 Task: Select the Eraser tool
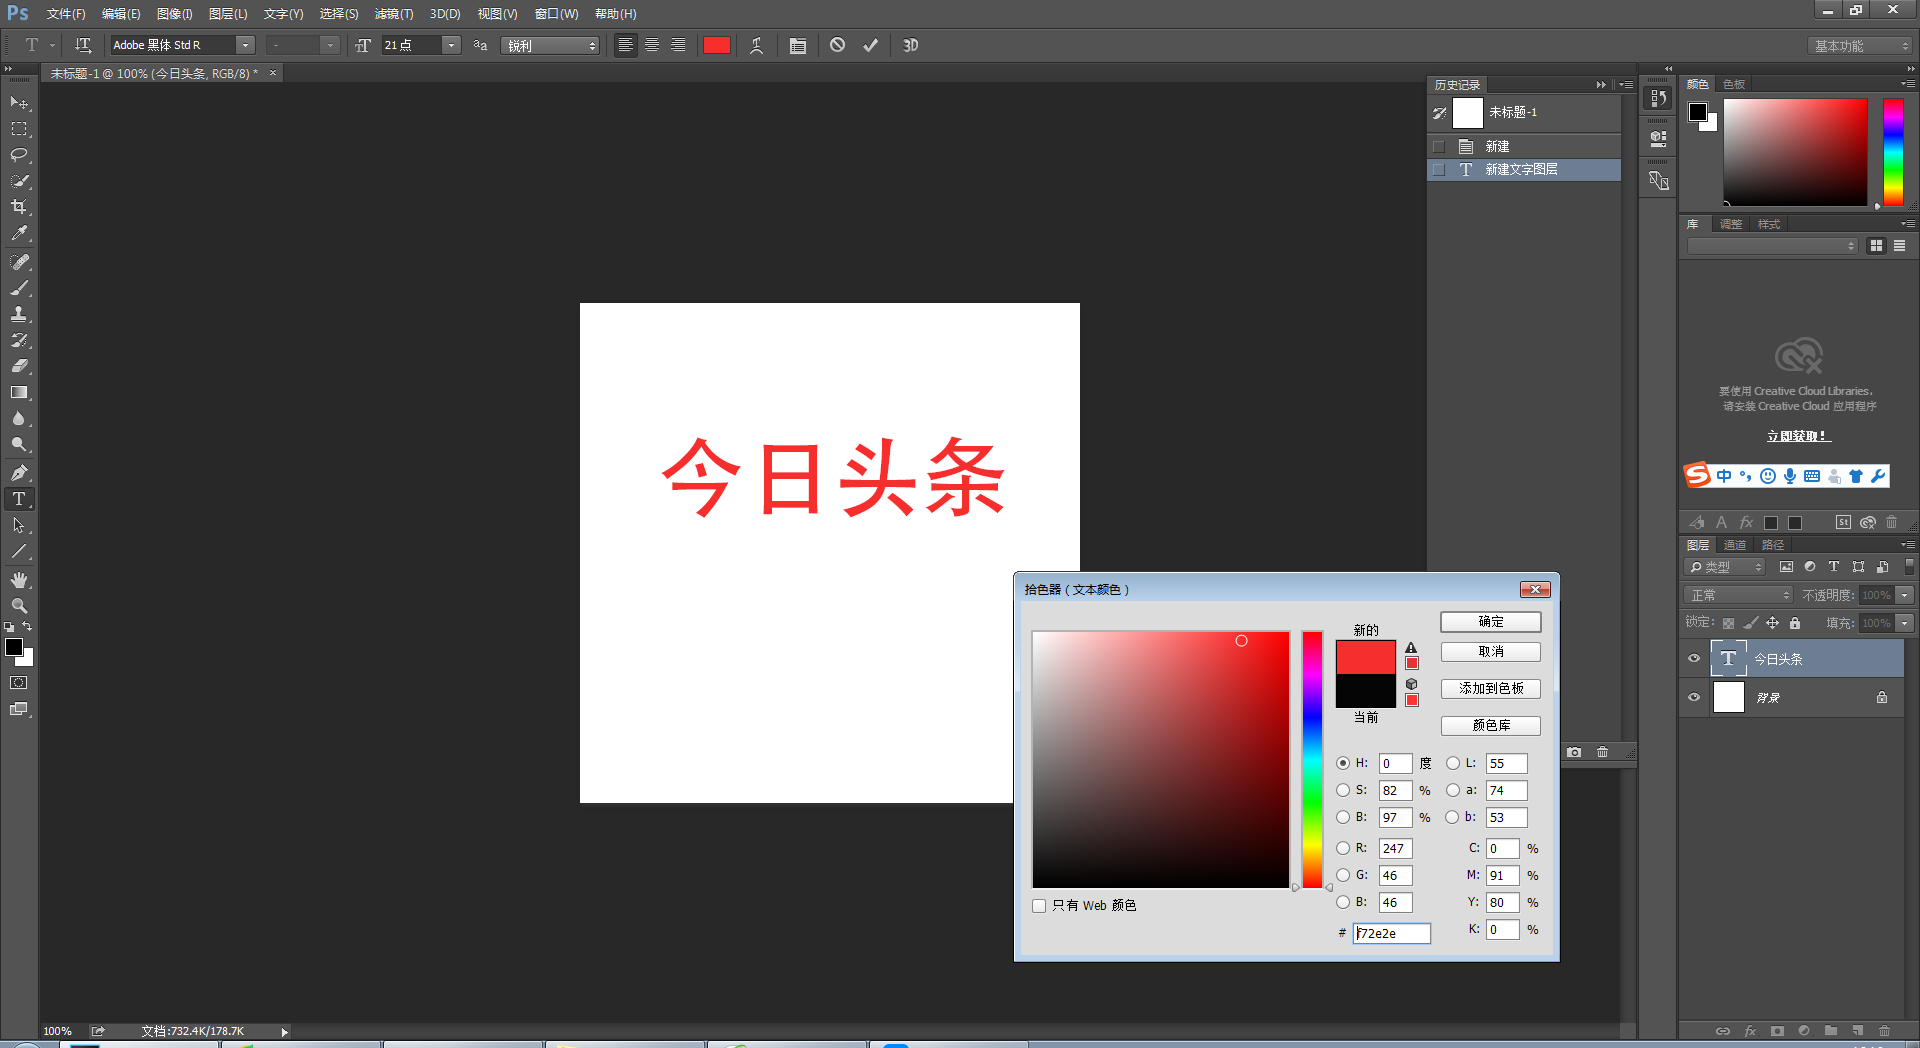(19, 366)
